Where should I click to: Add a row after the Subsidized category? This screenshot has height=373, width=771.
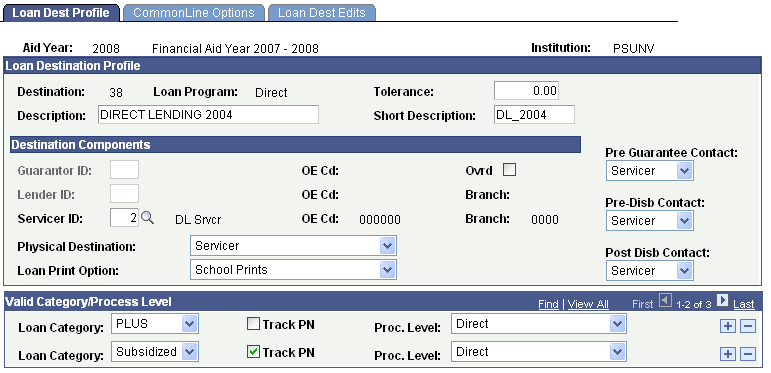tap(727, 354)
